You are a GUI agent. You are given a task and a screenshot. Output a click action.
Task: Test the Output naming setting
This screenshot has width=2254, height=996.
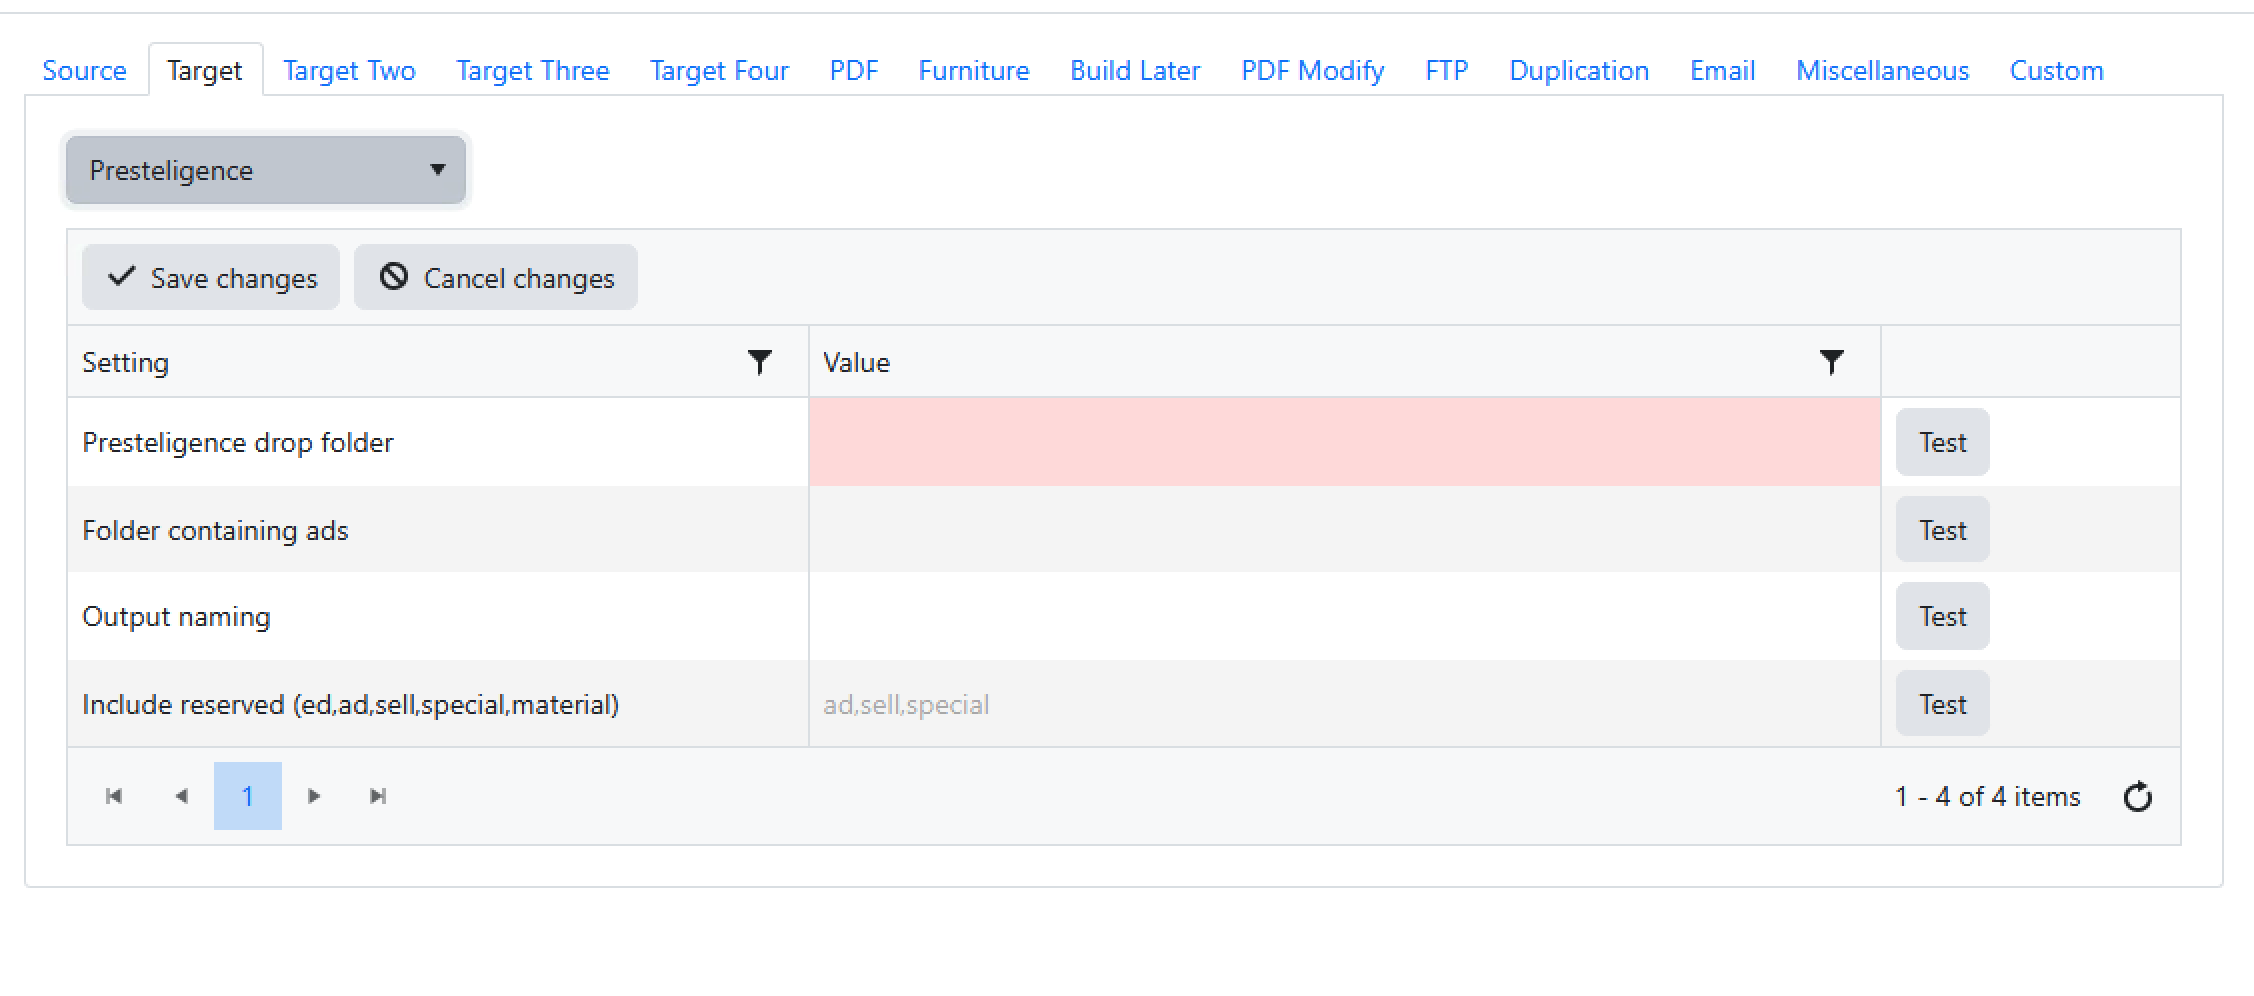click(x=1942, y=616)
